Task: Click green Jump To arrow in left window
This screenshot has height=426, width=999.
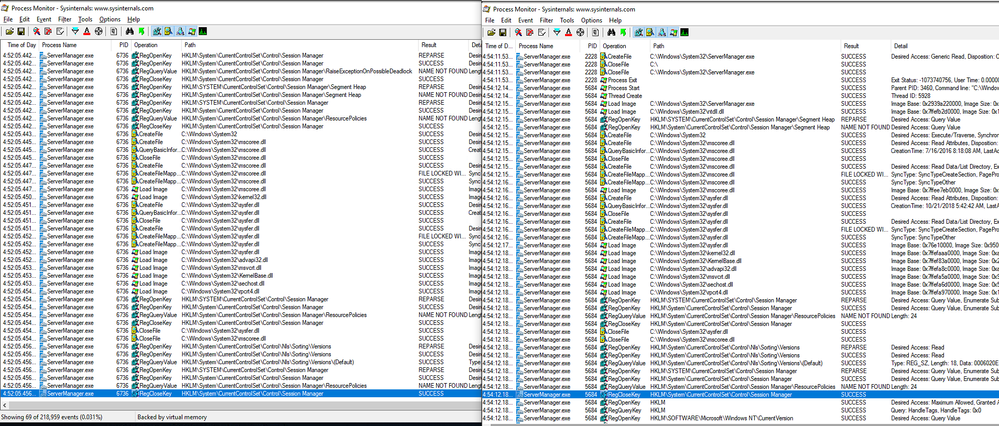Action: click(141, 31)
